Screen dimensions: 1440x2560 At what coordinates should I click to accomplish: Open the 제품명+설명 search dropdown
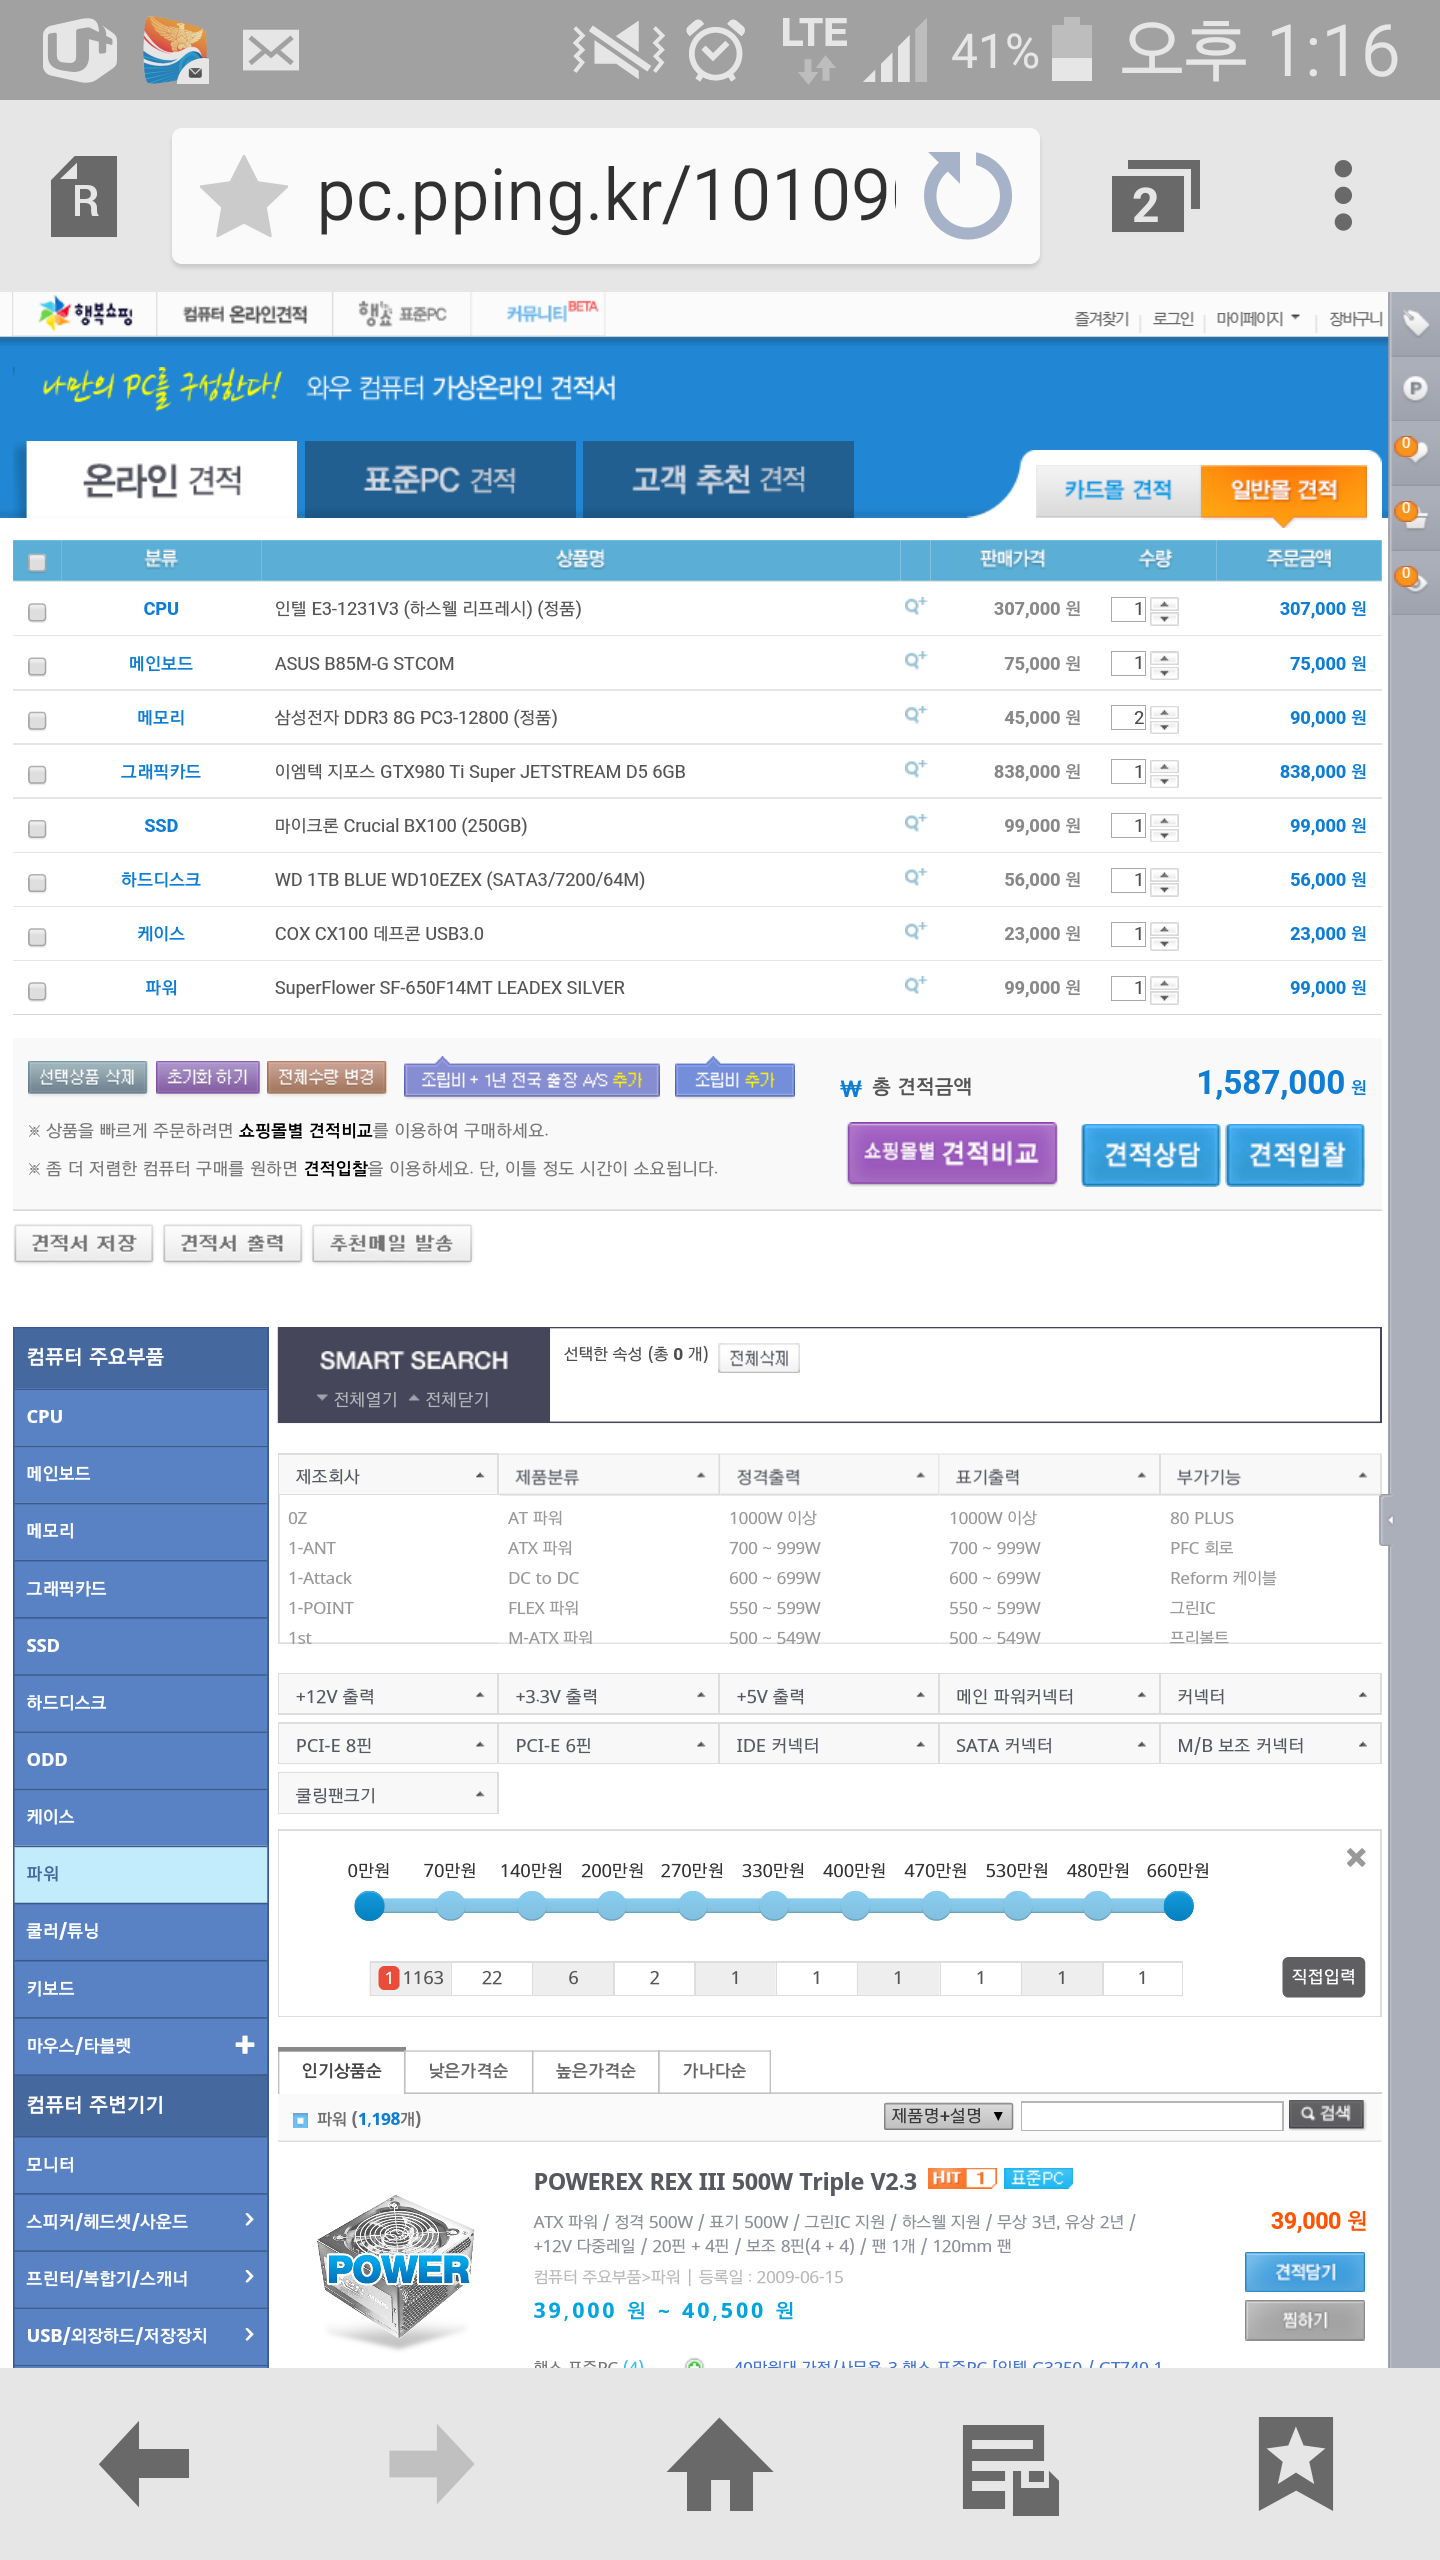pyautogui.click(x=947, y=2115)
